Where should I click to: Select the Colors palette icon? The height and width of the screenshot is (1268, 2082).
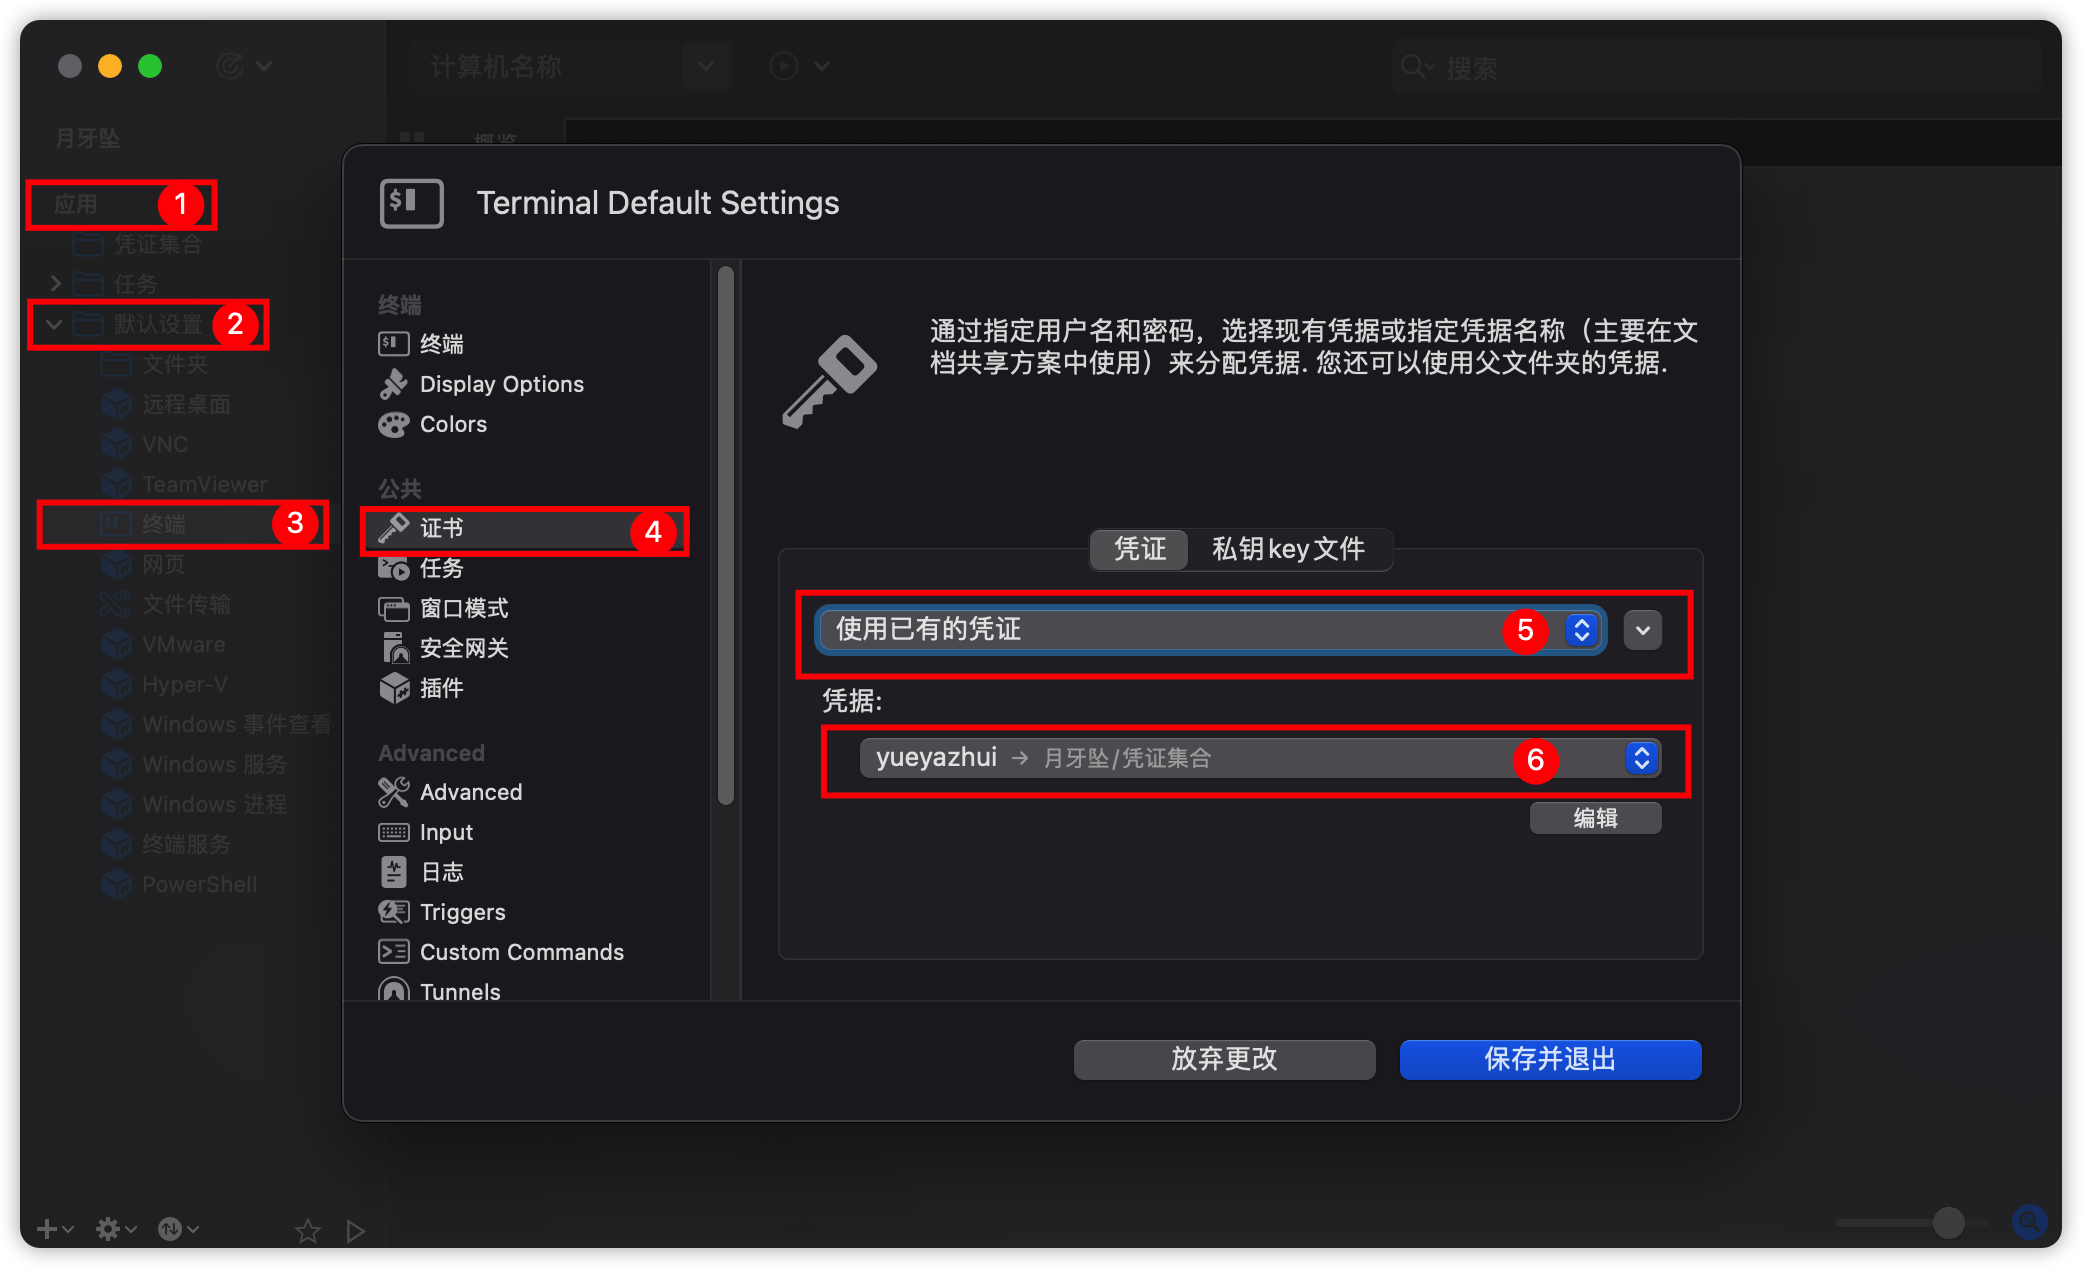(393, 424)
